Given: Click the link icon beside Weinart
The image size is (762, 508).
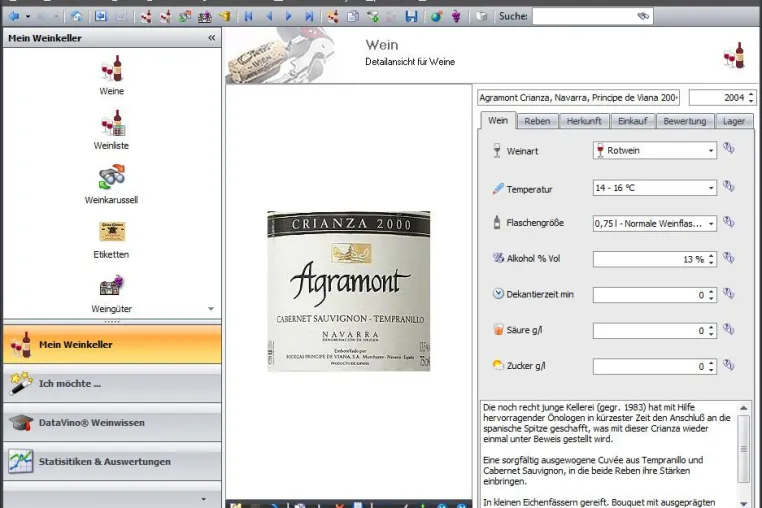Looking at the screenshot, I should pyautogui.click(x=728, y=148).
